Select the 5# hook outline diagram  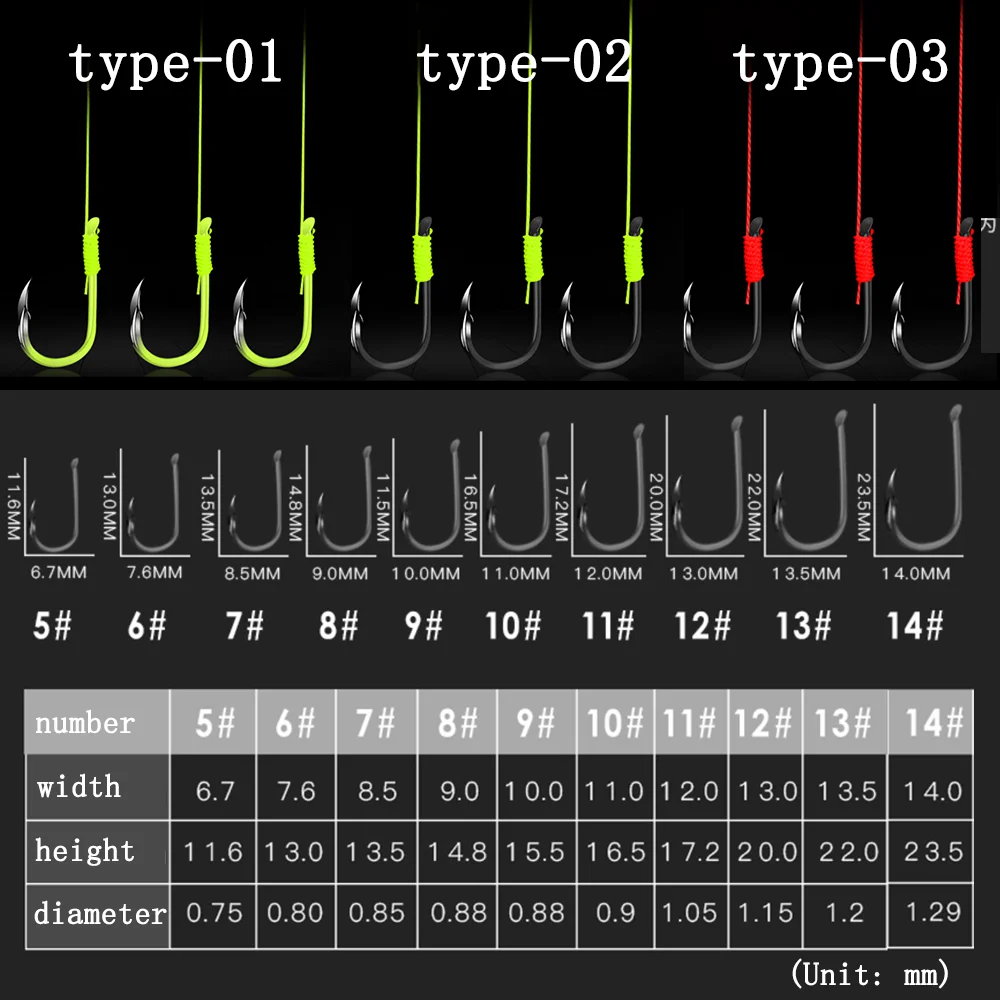coord(55,505)
